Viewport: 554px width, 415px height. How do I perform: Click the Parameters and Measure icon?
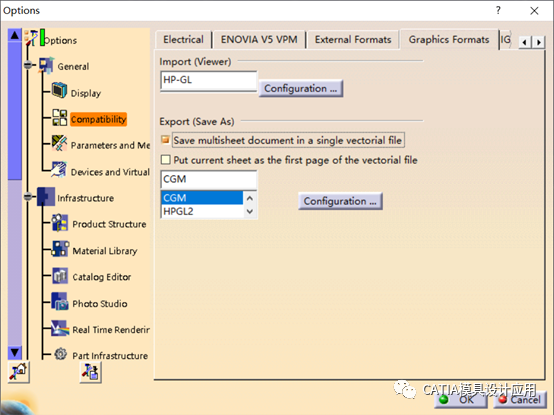point(59,143)
